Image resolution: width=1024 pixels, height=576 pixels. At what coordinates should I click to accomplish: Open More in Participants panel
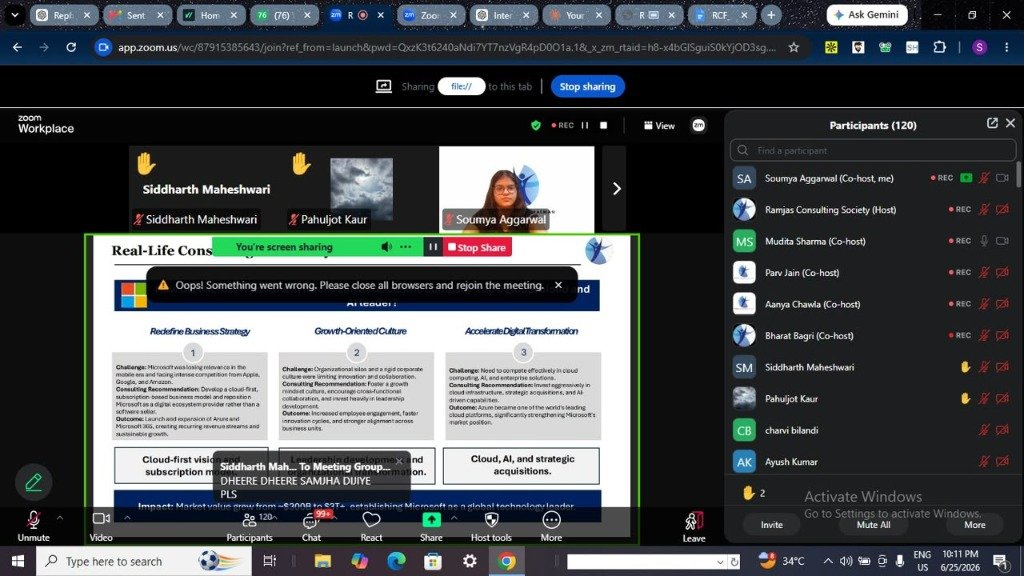coord(974,524)
